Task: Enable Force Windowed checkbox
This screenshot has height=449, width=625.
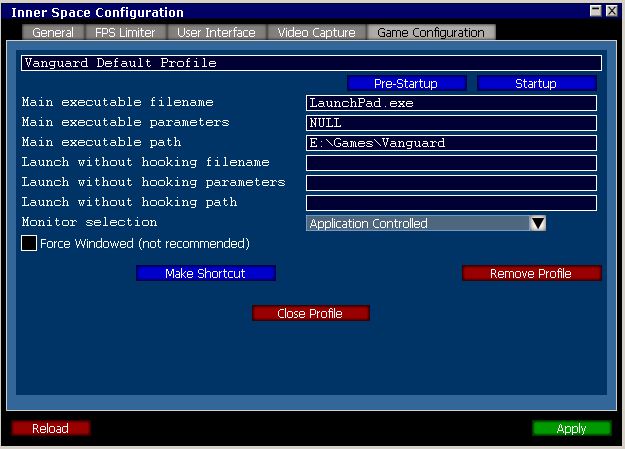Action: pos(29,243)
